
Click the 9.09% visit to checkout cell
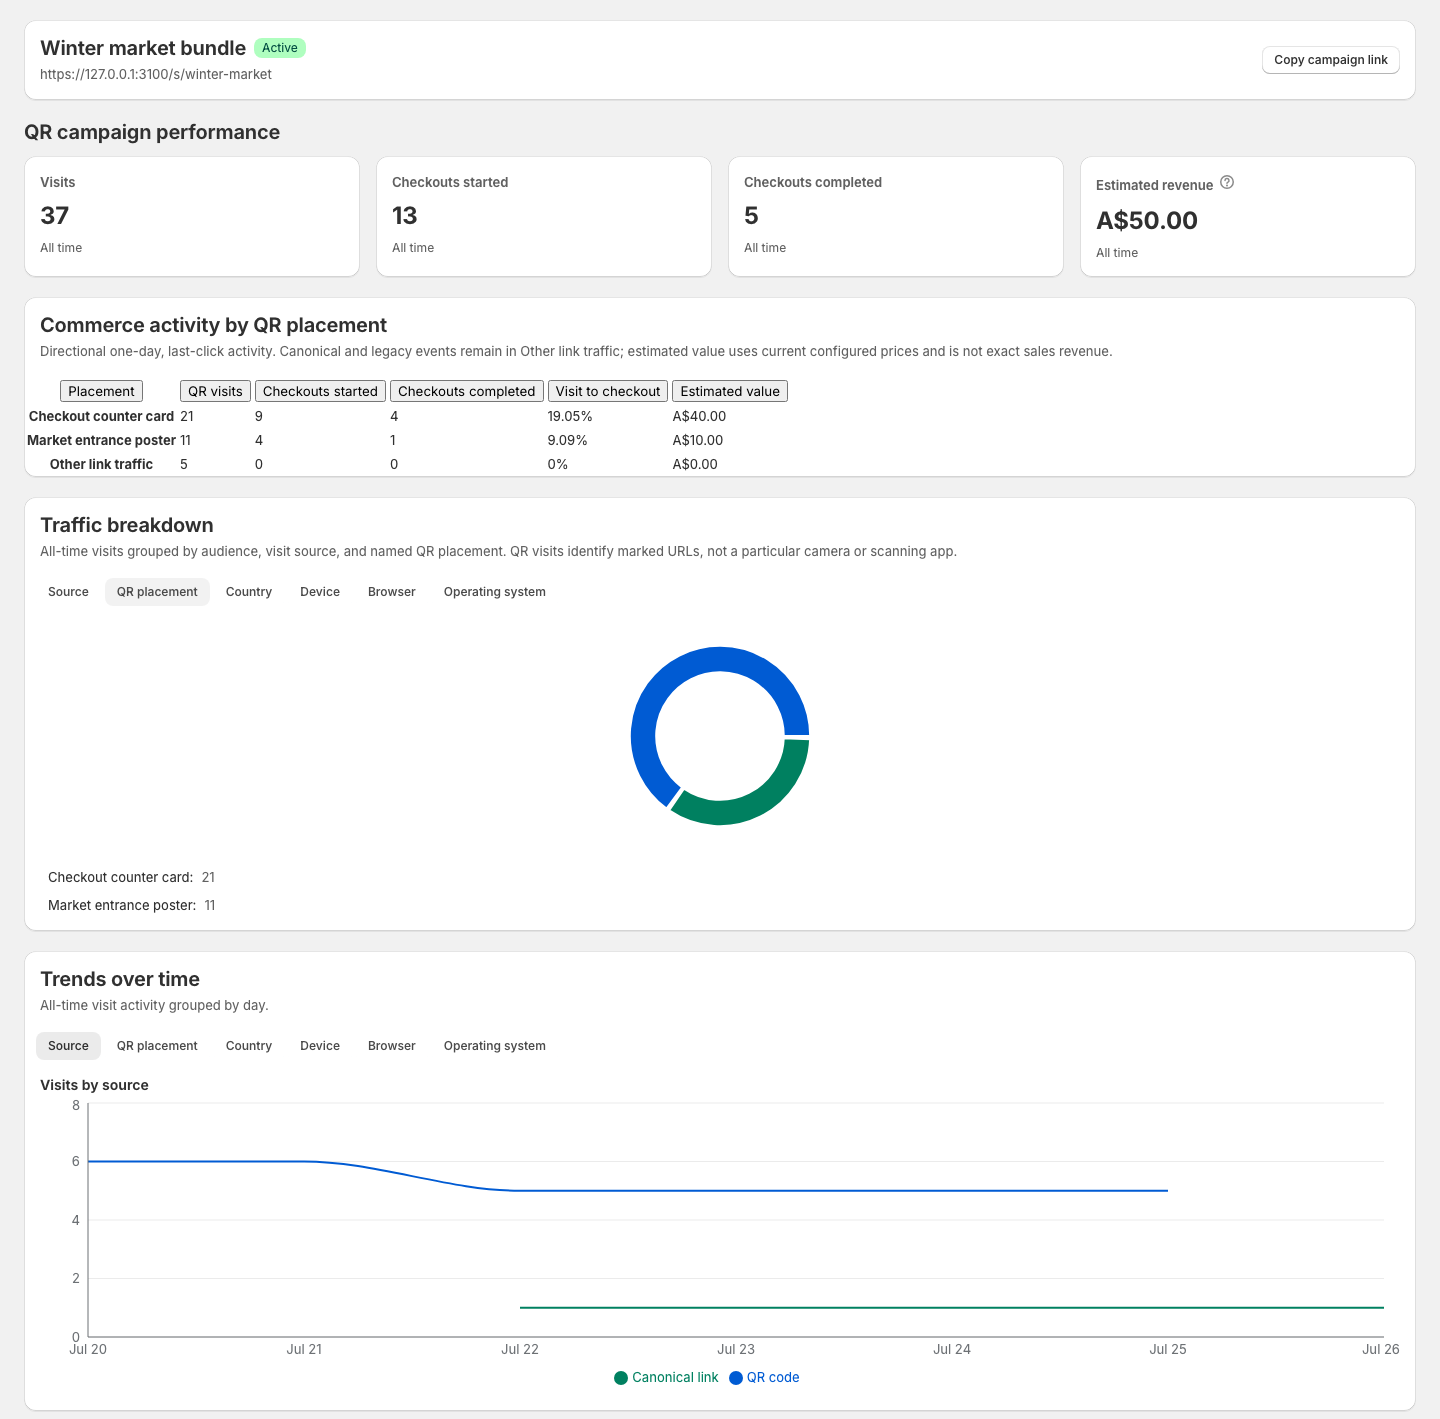point(567,440)
